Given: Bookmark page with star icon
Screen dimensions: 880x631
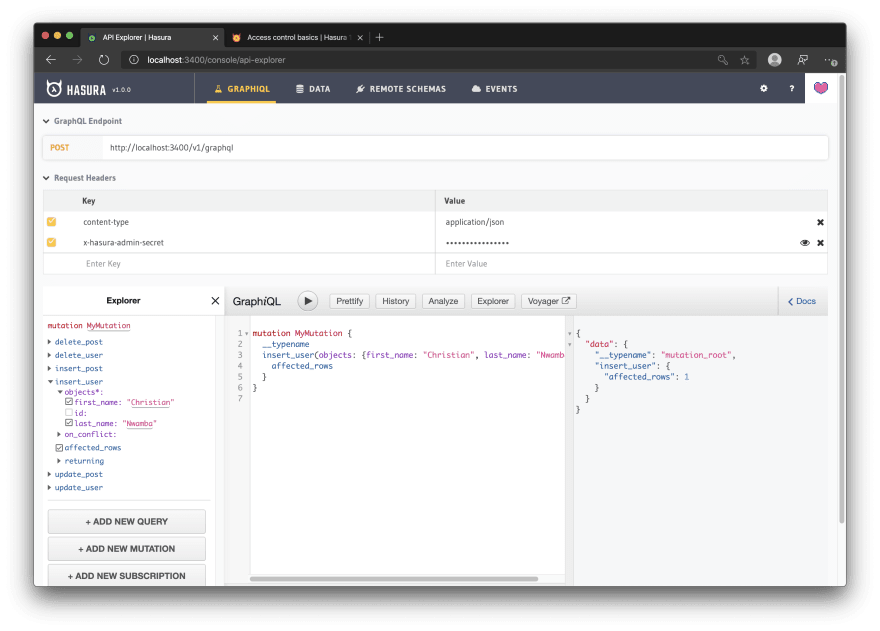Looking at the screenshot, I should [x=745, y=60].
